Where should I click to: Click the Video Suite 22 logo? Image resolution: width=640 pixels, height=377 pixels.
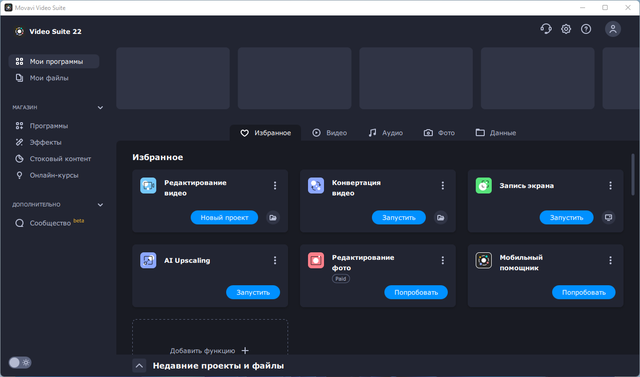click(x=19, y=31)
